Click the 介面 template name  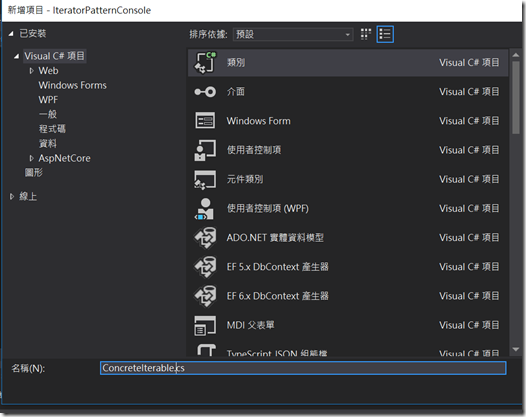point(236,92)
